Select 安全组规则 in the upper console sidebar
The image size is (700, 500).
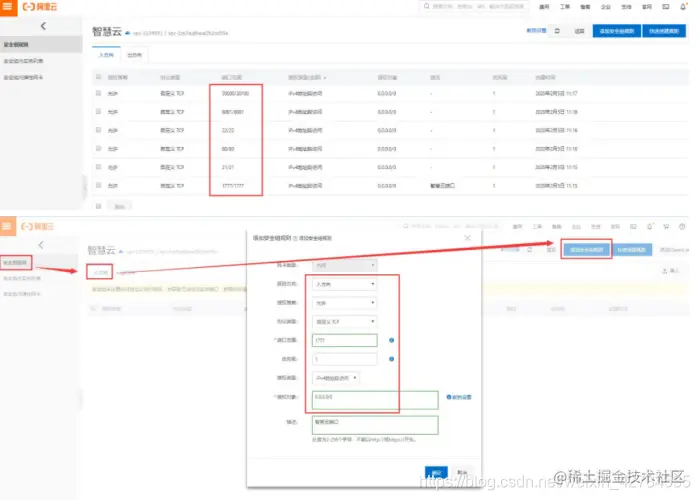pyautogui.click(x=41, y=44)
